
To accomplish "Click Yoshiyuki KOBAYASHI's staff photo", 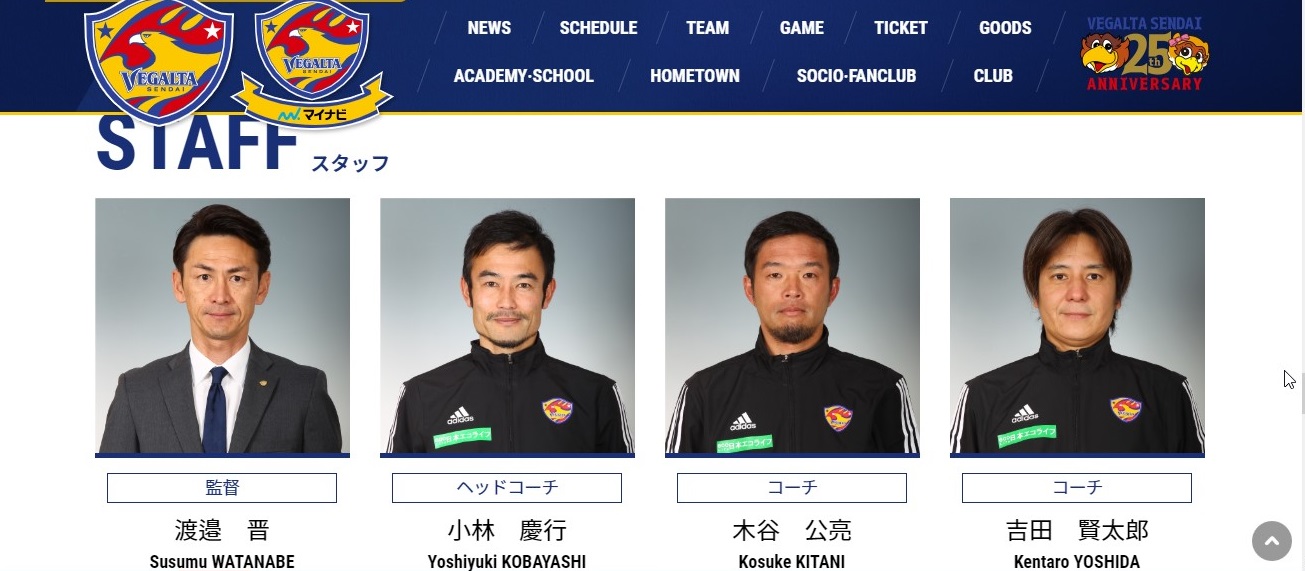I will [x=507, y=326].
